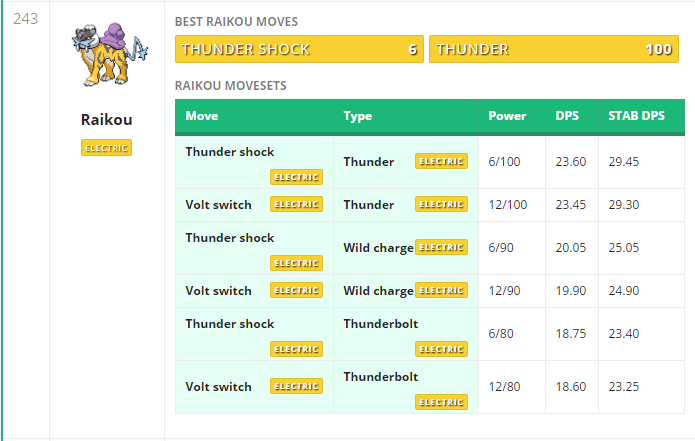Click Electric badge beside Thunder, 6/100 row

(441, 161)
